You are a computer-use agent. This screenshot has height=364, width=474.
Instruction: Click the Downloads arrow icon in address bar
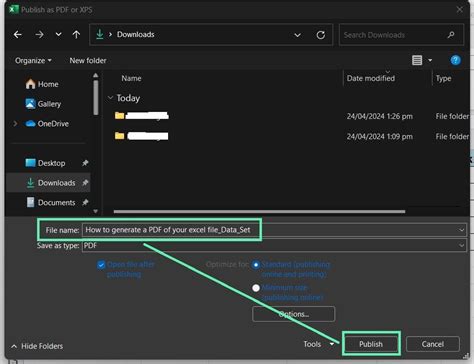(x=99, y=34)
